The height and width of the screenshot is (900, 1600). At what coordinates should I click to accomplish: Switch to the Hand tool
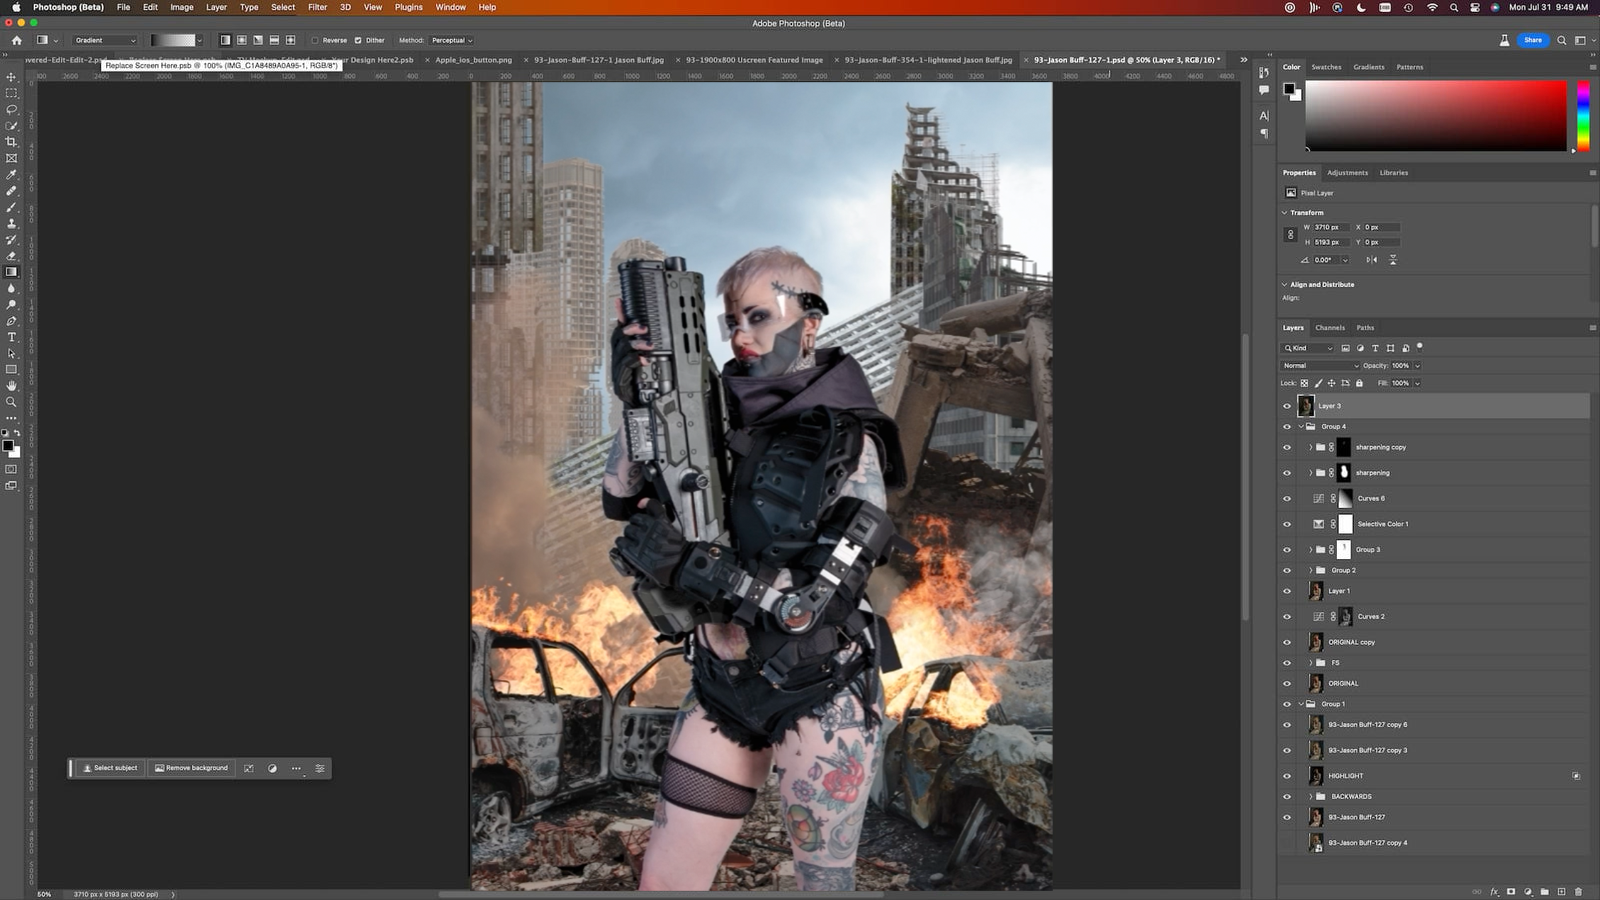tap(11, 385)
